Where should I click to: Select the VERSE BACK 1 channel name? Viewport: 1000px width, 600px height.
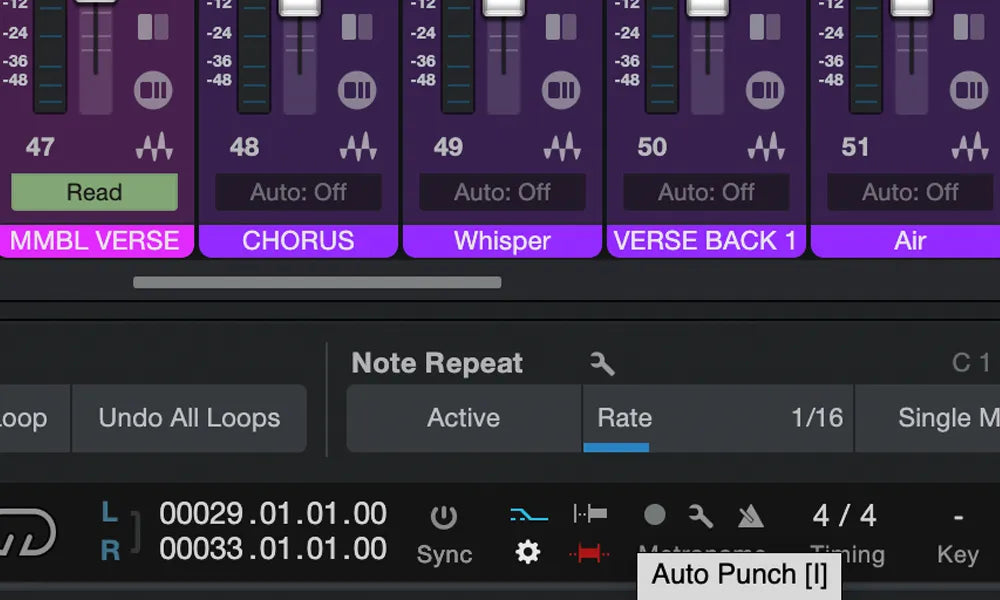pos(706,240)
